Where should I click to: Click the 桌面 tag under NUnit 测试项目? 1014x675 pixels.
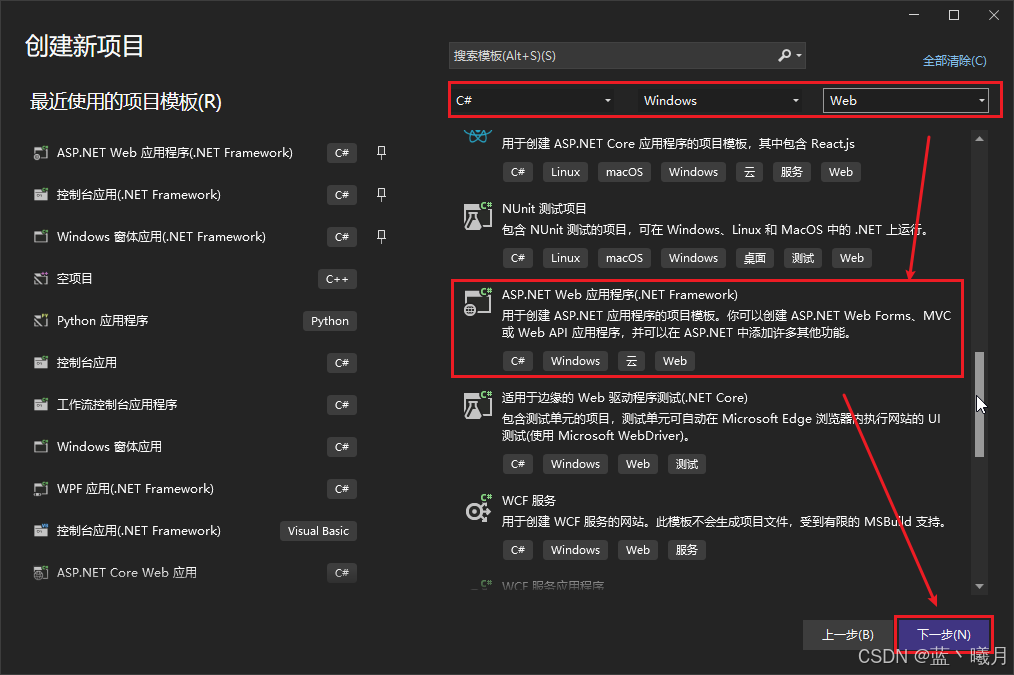(755, 258)
